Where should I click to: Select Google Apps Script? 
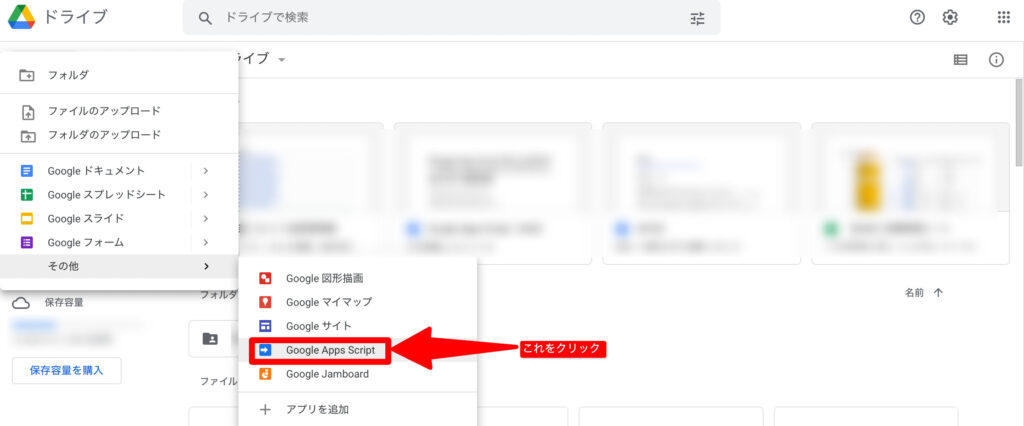click(358, 350)
